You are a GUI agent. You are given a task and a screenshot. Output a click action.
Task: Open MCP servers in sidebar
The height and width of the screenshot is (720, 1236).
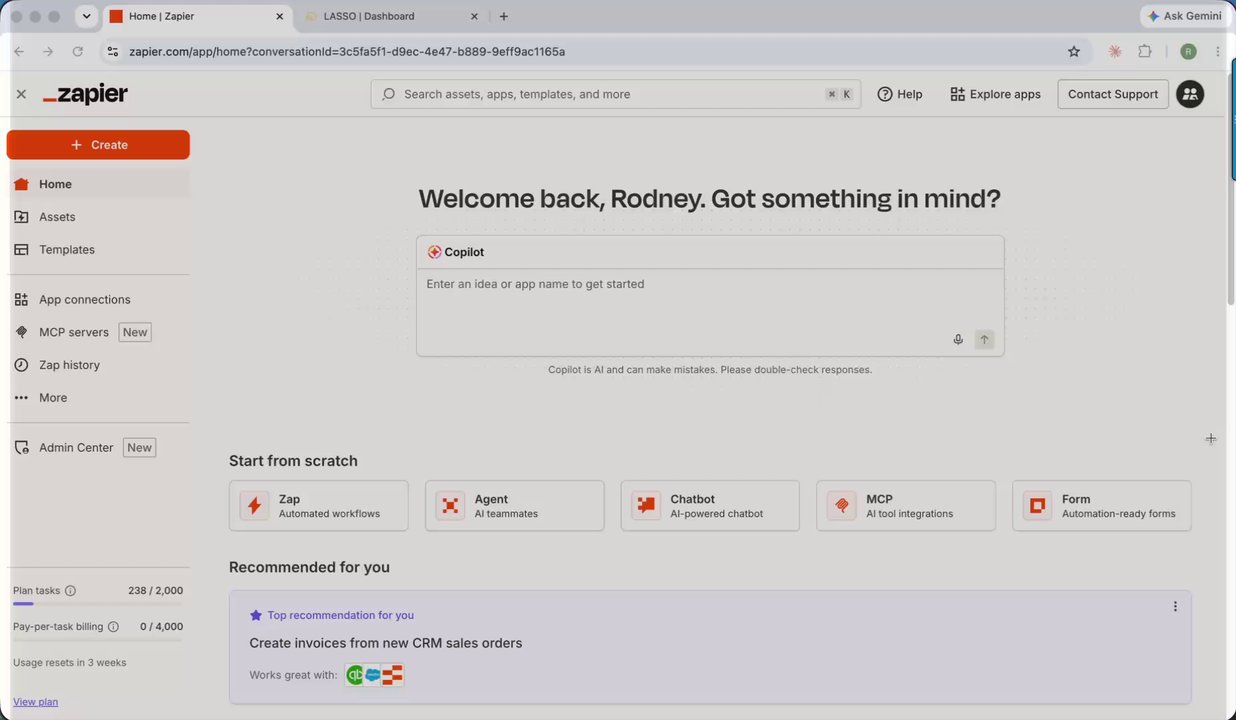click(98, 332)
